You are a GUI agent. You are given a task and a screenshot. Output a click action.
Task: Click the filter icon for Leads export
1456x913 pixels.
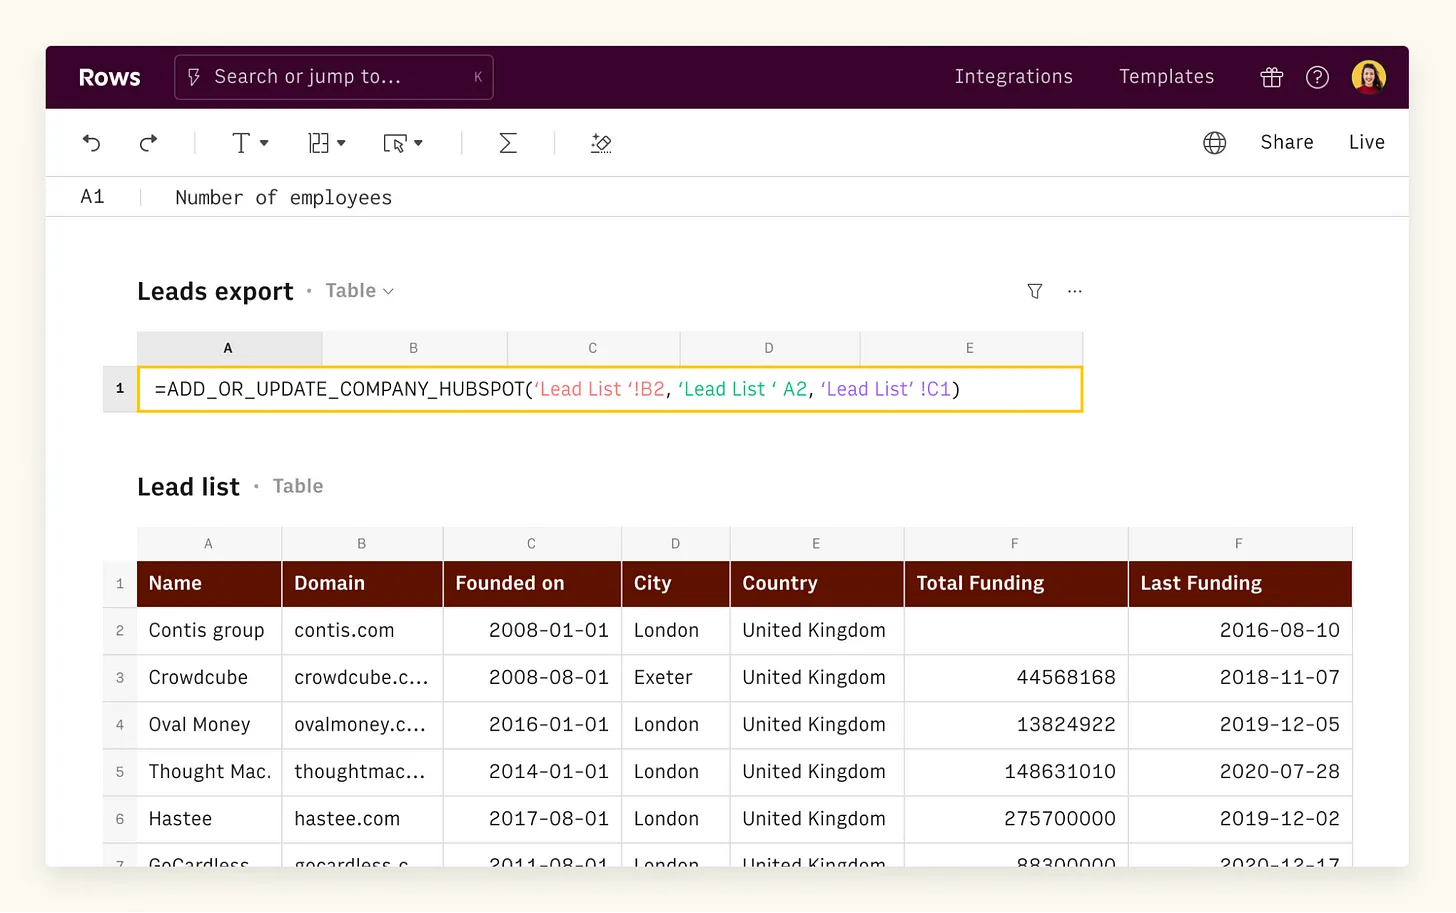(1035, 291)
